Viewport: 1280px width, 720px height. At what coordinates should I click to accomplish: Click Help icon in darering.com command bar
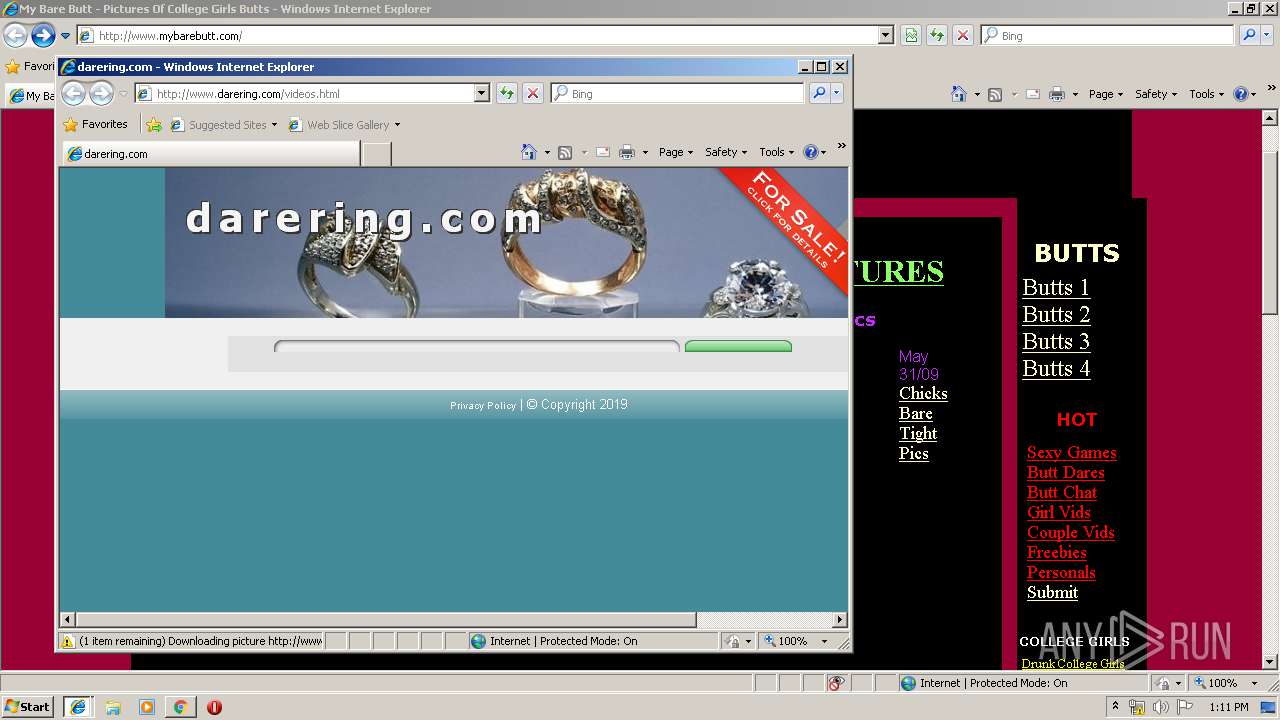[810, 152]
